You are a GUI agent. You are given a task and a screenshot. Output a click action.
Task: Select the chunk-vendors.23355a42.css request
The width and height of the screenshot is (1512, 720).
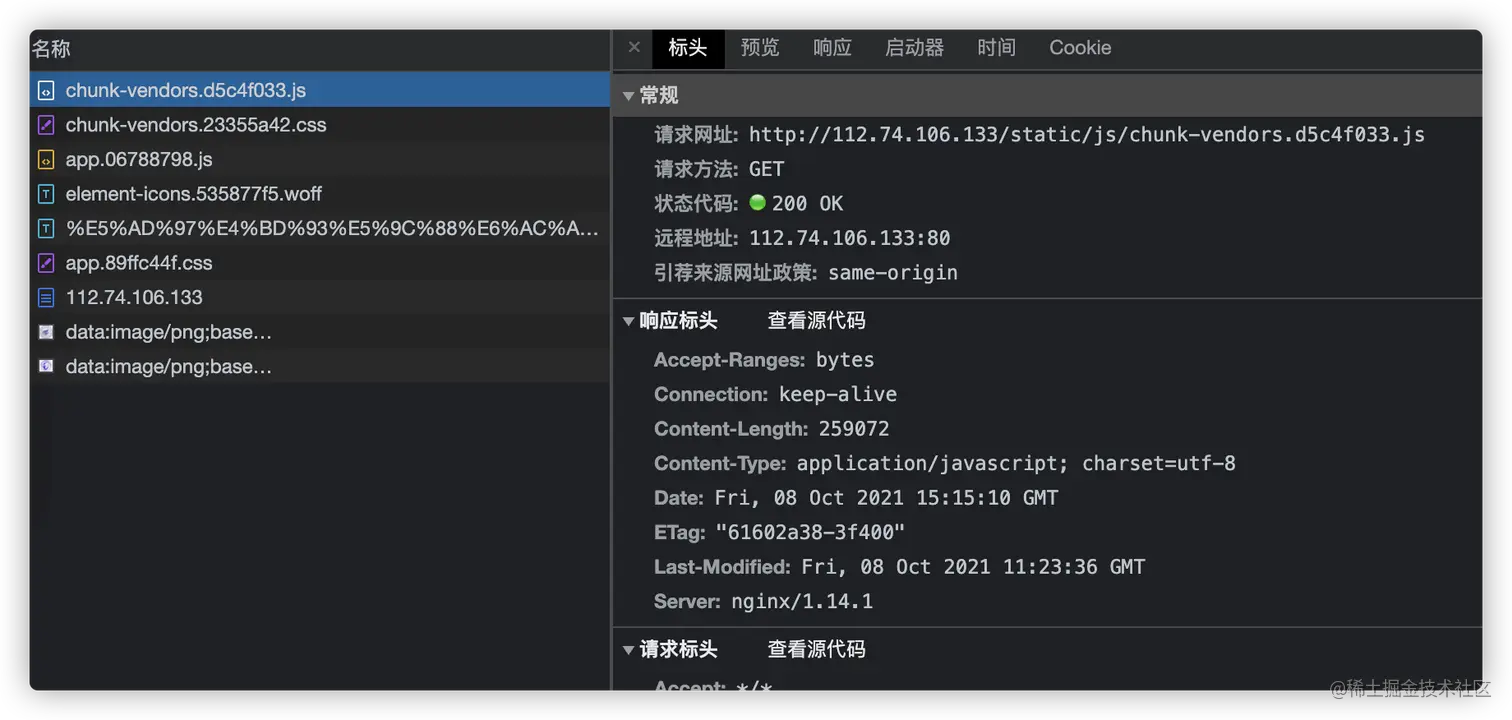pyautogui.click(x=320, y=125)
